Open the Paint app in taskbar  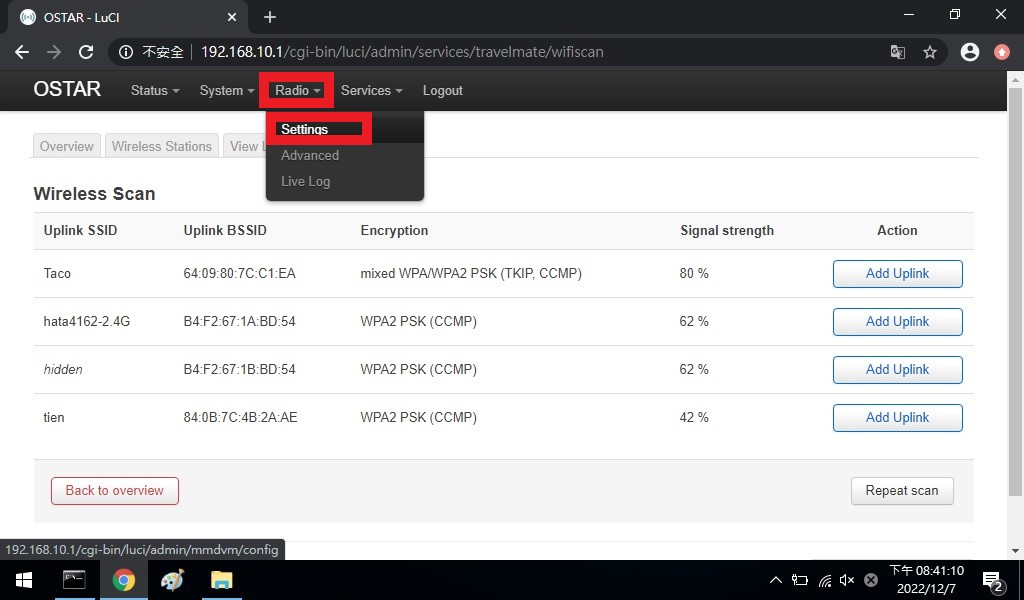click(173, 580)
